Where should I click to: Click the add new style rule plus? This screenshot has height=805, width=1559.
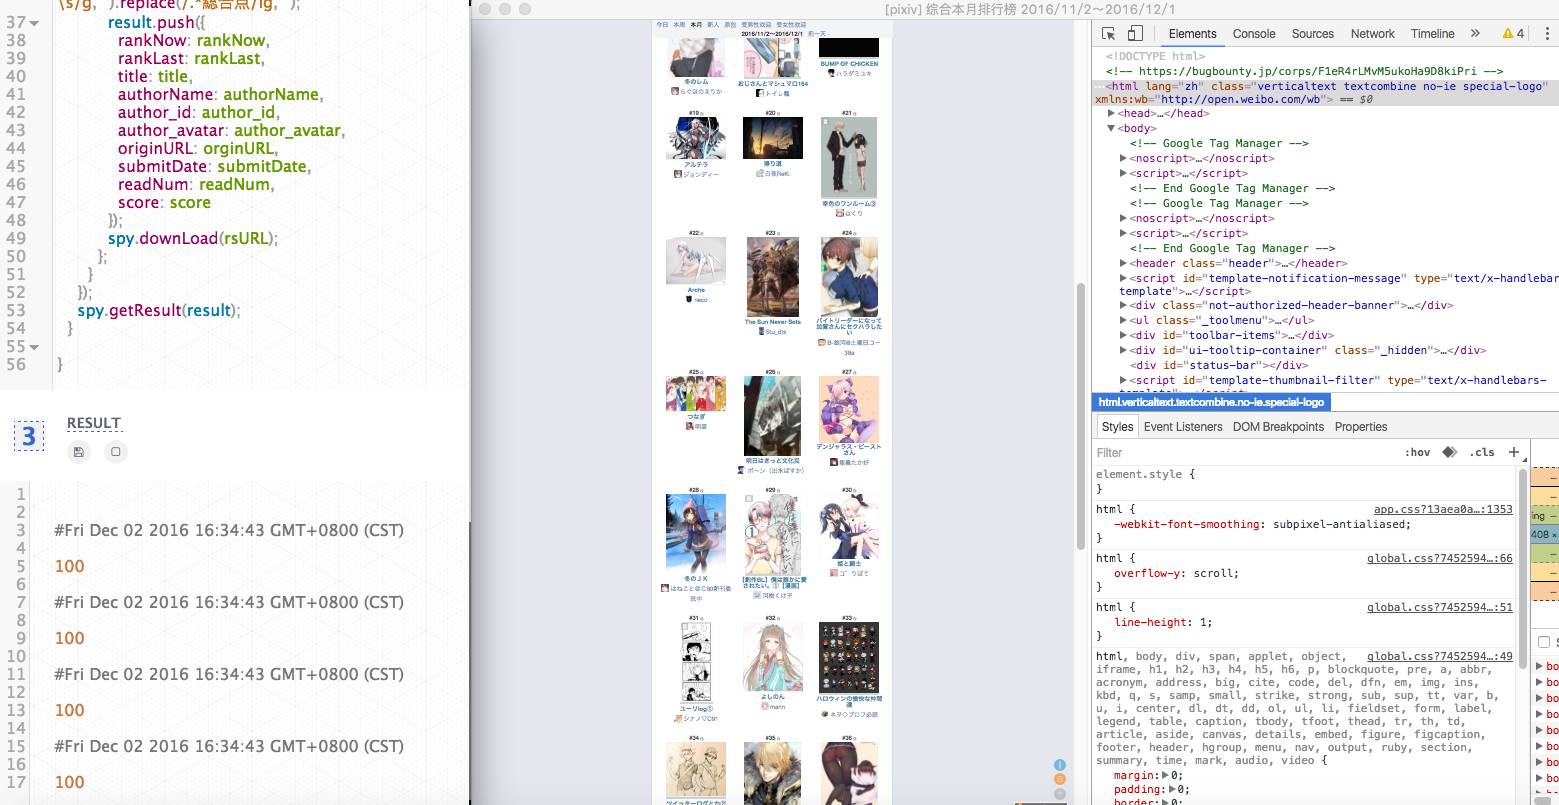pyautogui.click(x=1513, y=452)
